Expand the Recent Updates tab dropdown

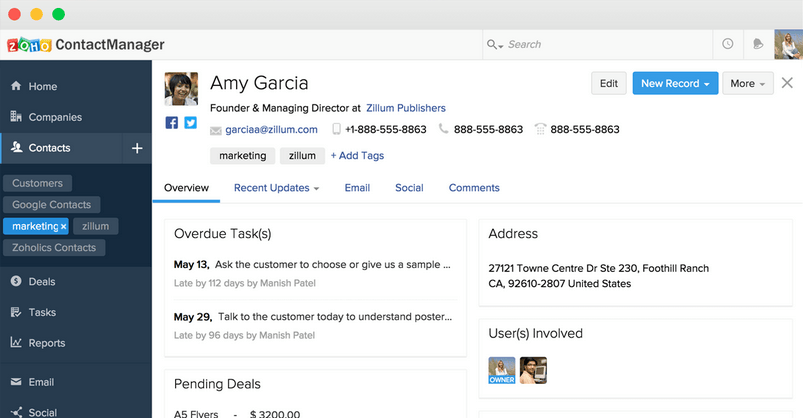(316, 188)
